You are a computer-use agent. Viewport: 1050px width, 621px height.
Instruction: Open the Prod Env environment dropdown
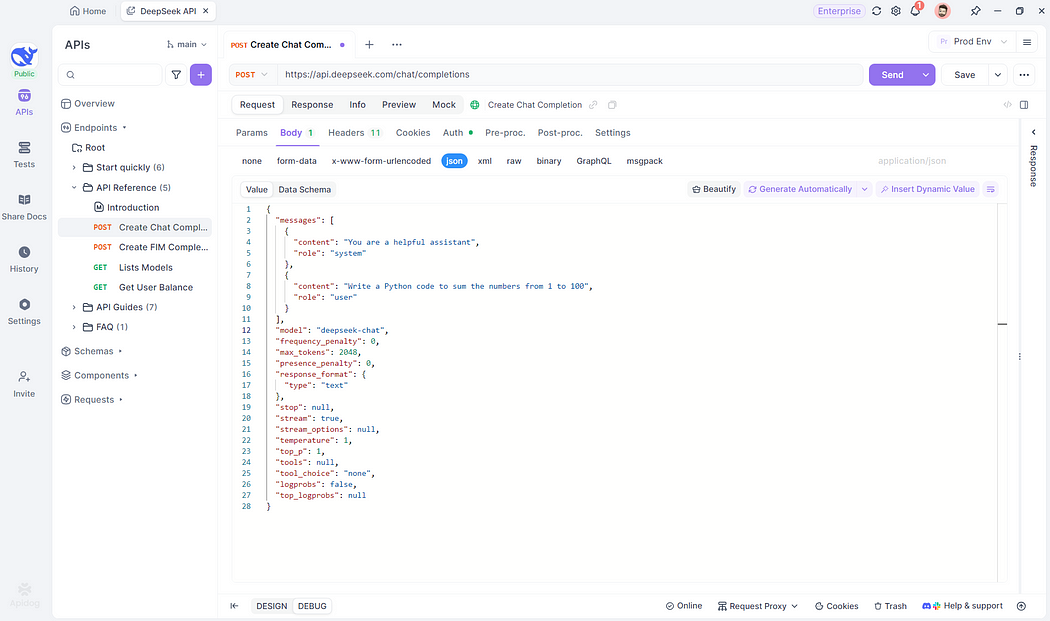pyautogui.click(x=972, y=42)
